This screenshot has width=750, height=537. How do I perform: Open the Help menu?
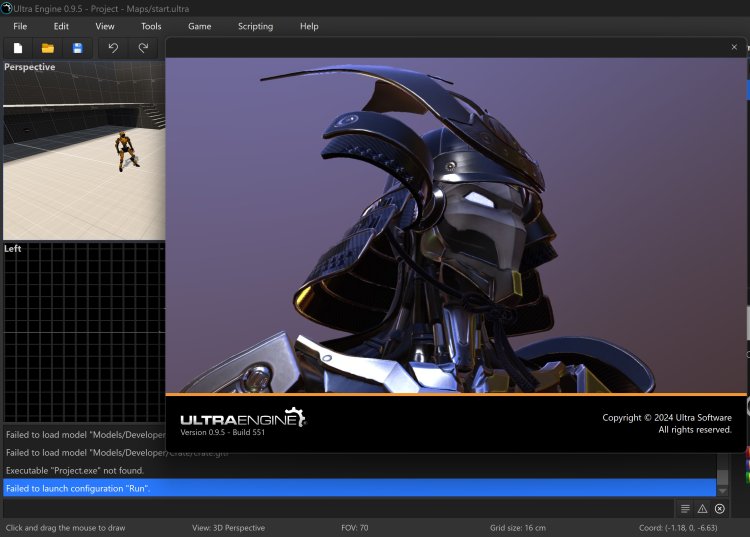309,26
